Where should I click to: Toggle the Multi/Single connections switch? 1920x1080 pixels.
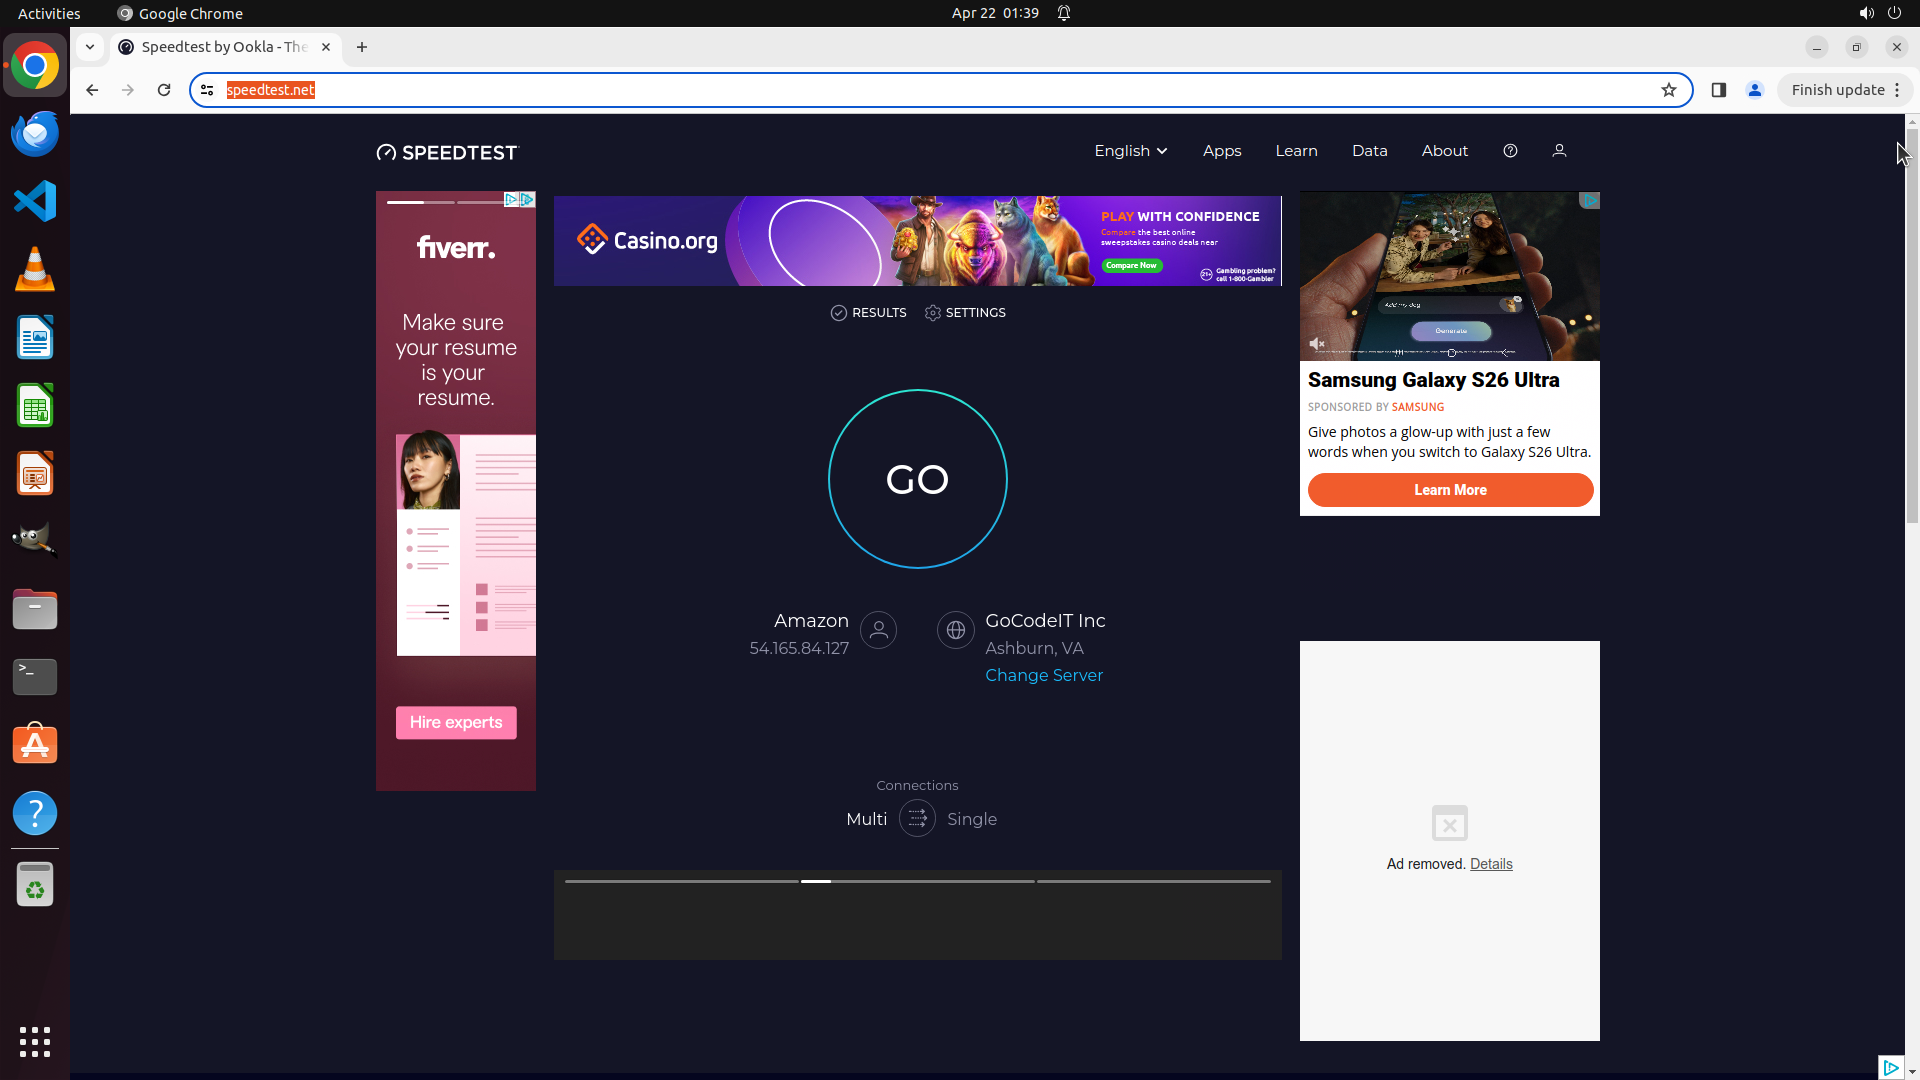tap(917, 819)
